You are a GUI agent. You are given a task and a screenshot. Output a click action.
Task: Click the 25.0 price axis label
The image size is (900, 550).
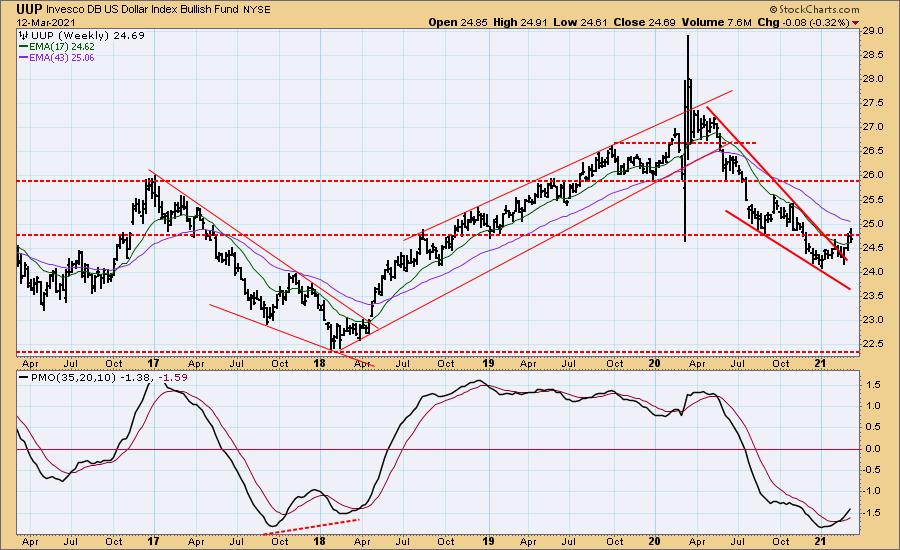pyautogui.click(x=872, y=224)
